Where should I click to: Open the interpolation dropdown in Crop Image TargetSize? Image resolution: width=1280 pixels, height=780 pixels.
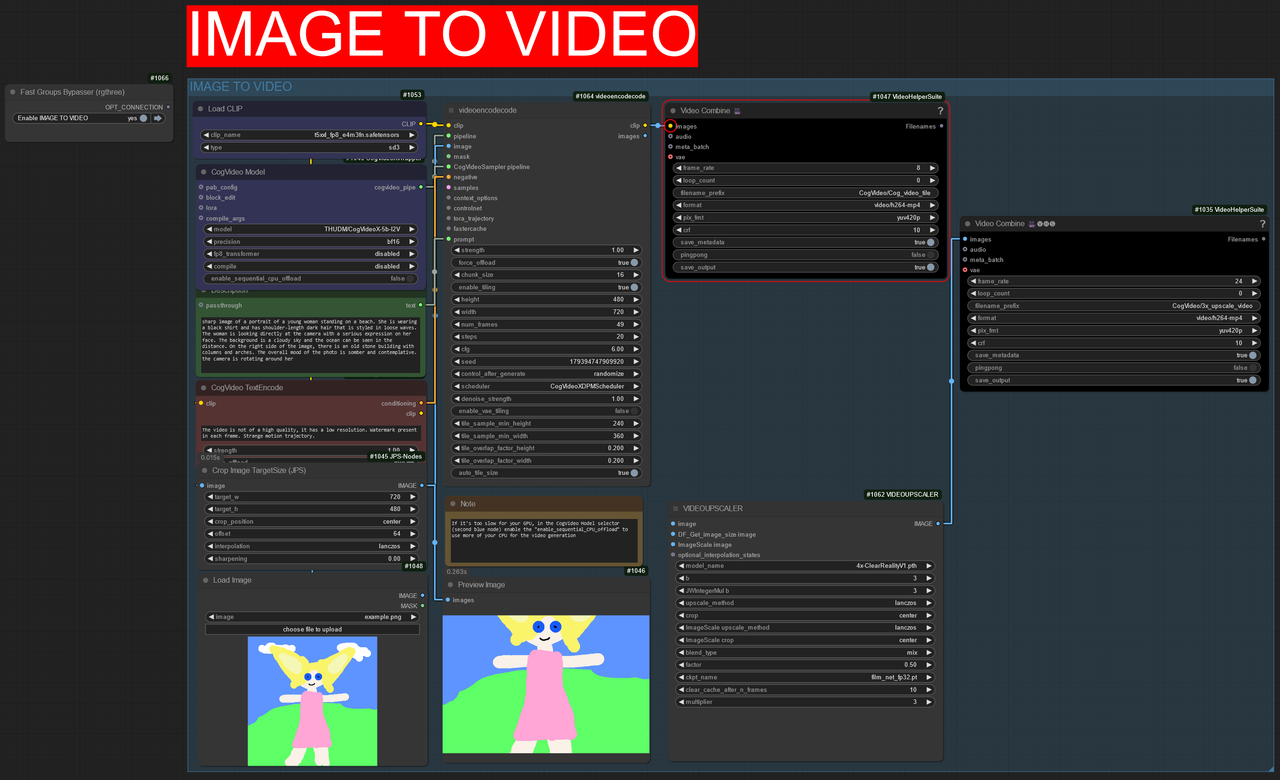311,546
